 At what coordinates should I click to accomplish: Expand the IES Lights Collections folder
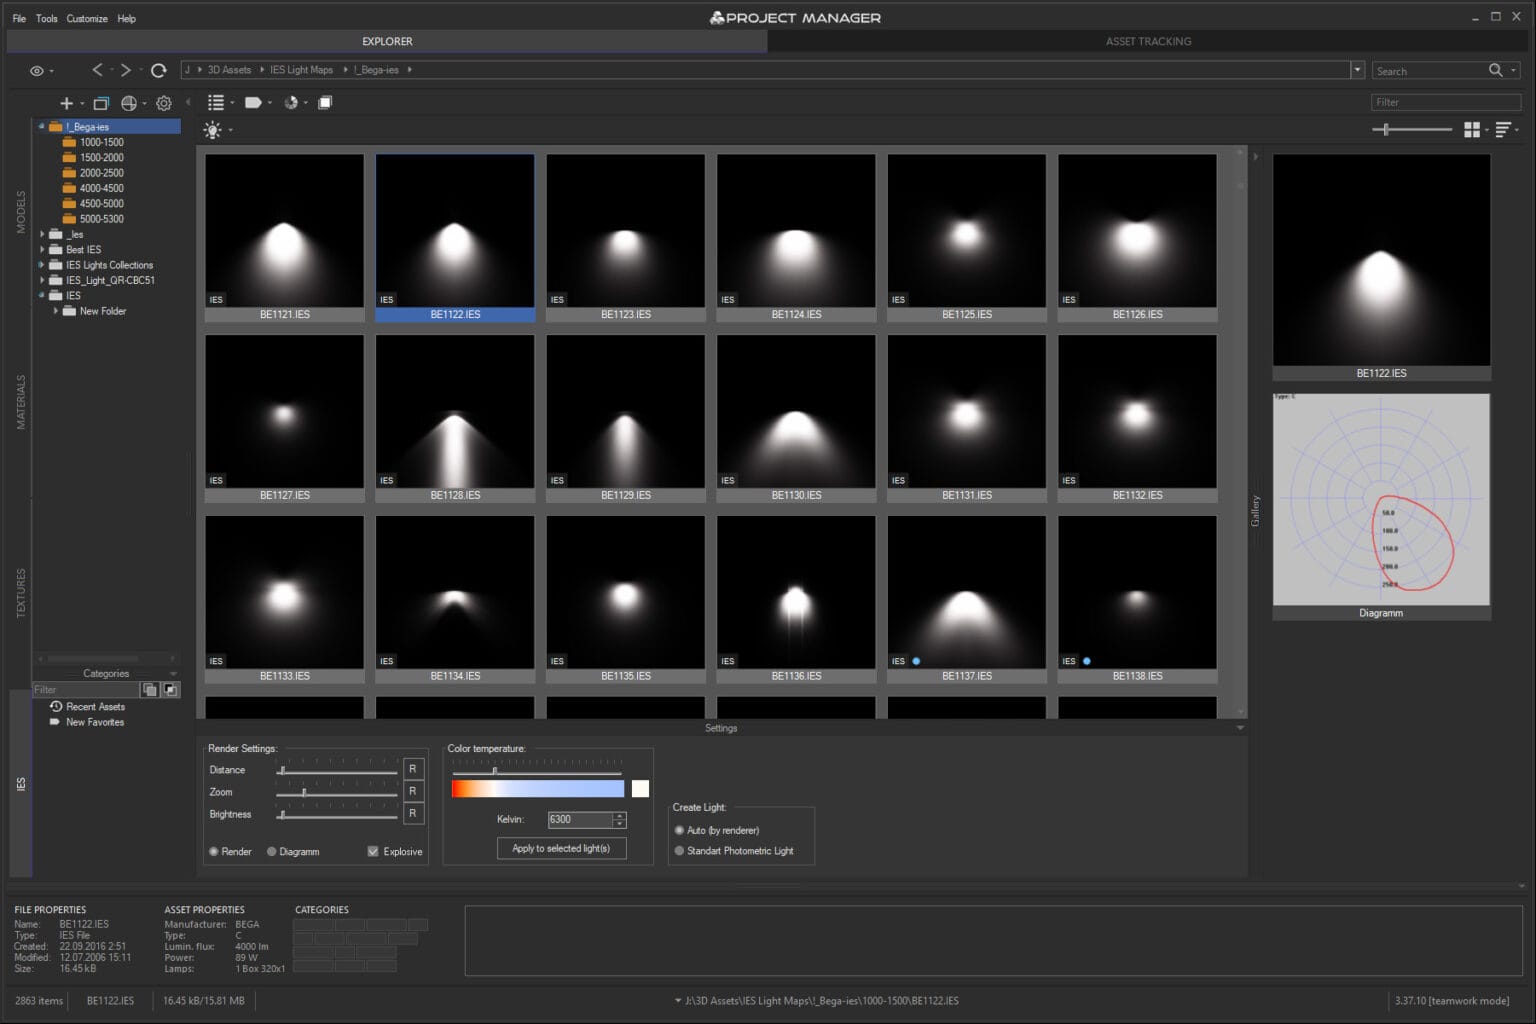[x=41, y=264]
